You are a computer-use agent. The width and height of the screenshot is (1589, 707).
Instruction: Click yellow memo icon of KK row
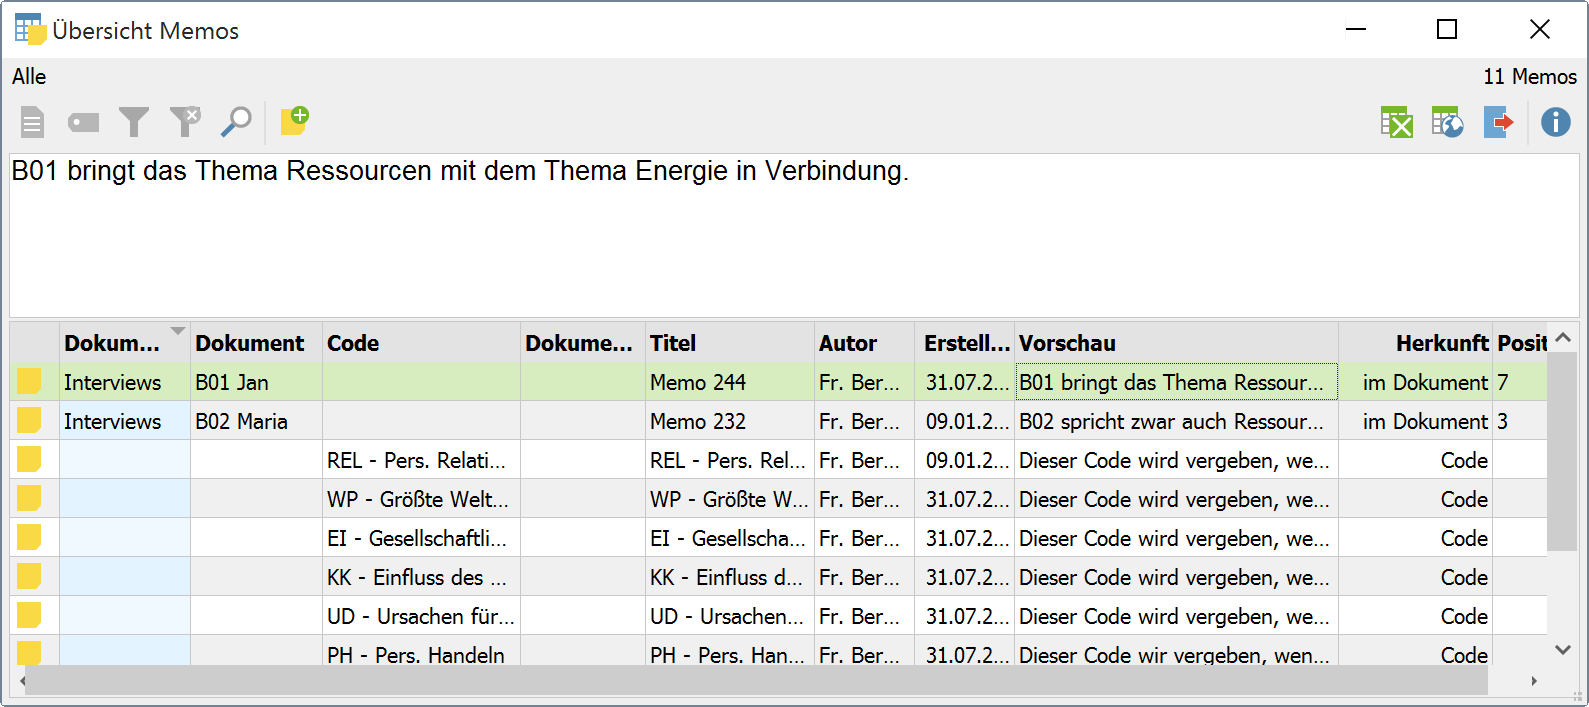(x=29, y=577)
